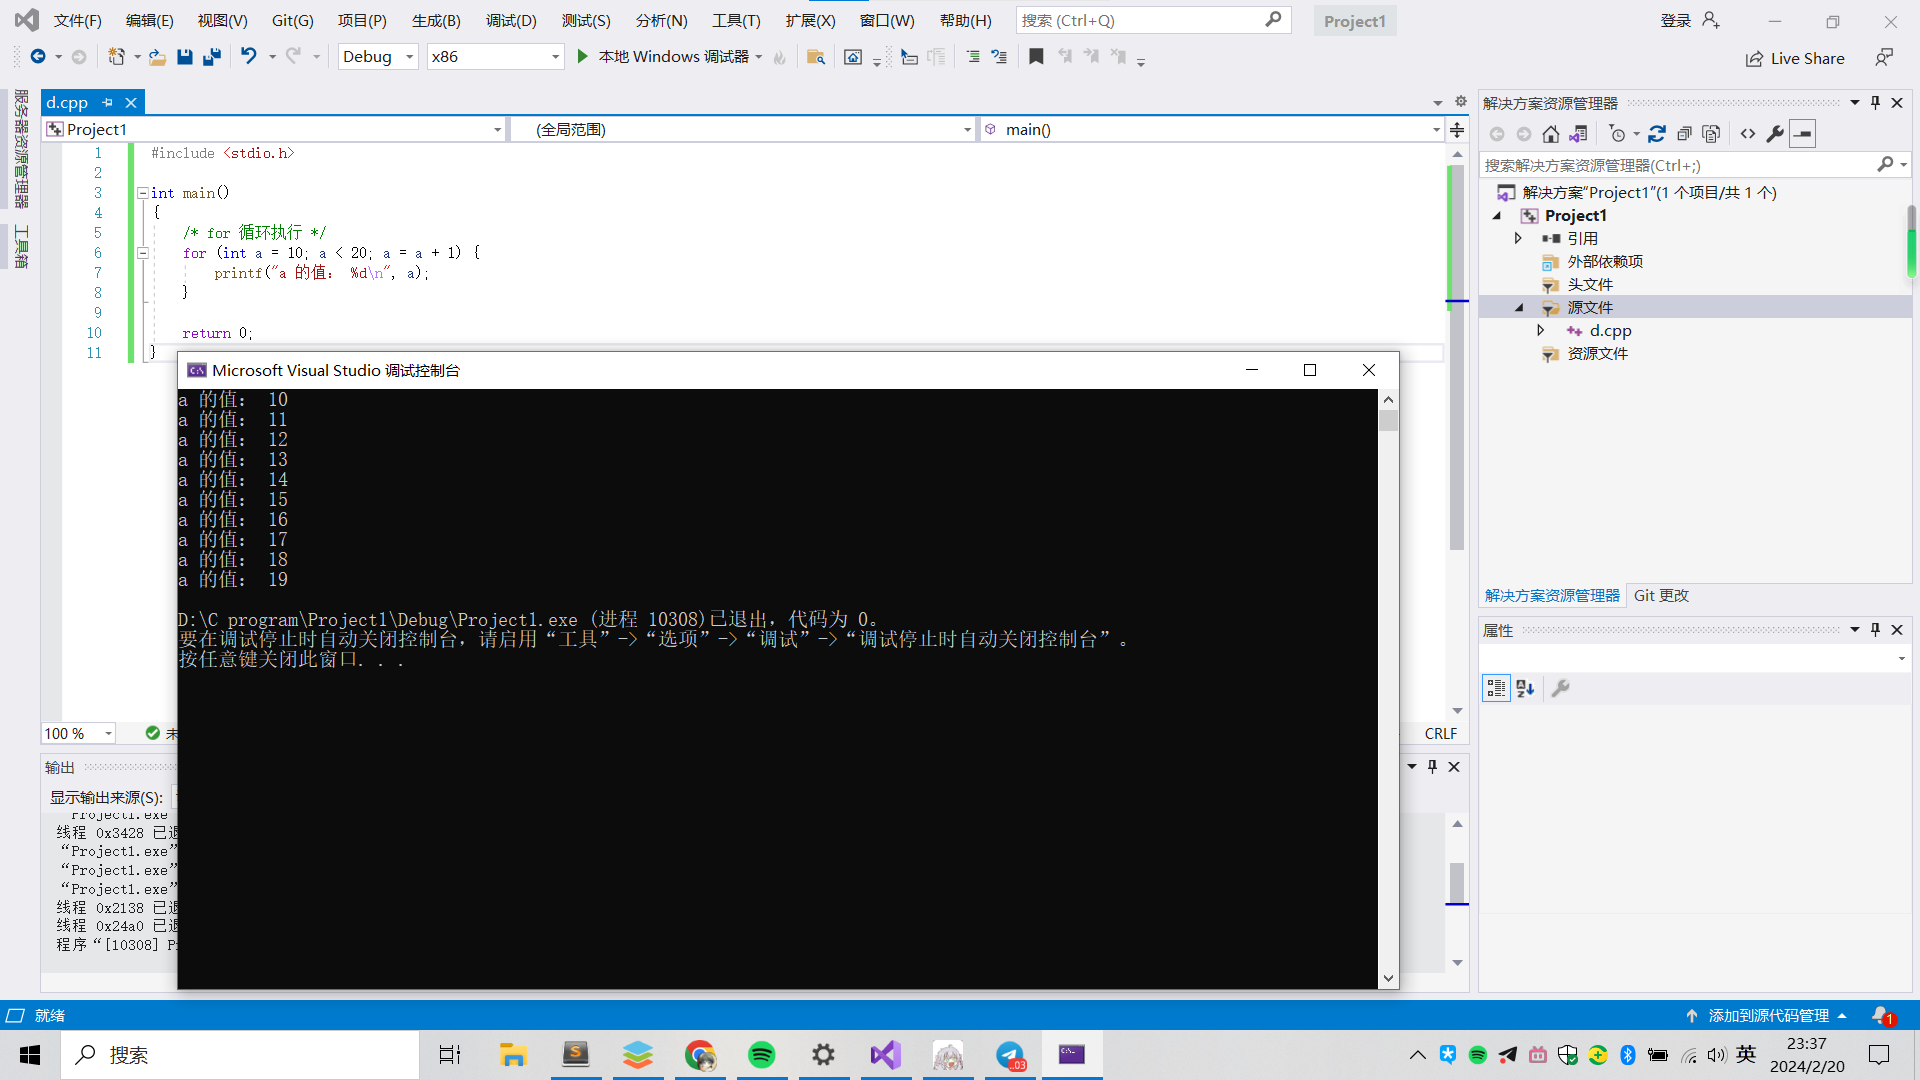The width and height of the screenshot is (1920, 1080).
Task: Open the 服务器资源管理器 side tab
Action: [21, 148]
